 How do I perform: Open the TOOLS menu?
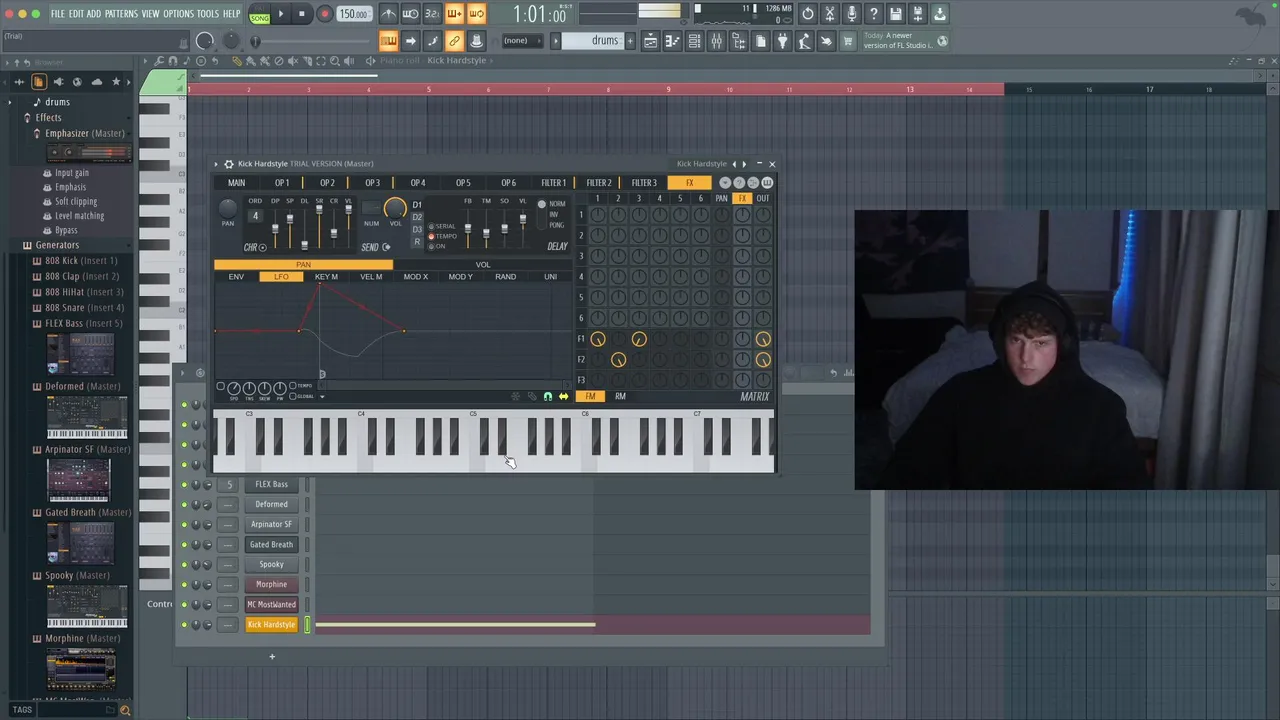pos(208,14)
